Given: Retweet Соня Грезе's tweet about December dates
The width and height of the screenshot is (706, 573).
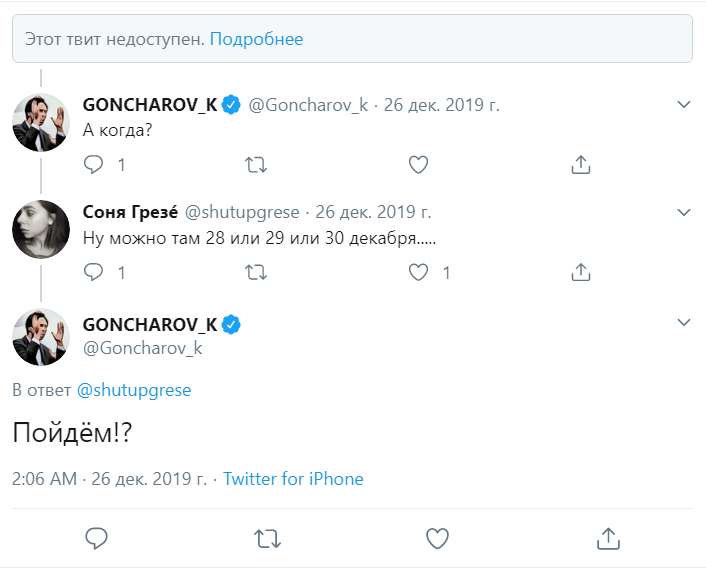Looking at the screenshot, I should pyautogui.click(x=256, y=271).
